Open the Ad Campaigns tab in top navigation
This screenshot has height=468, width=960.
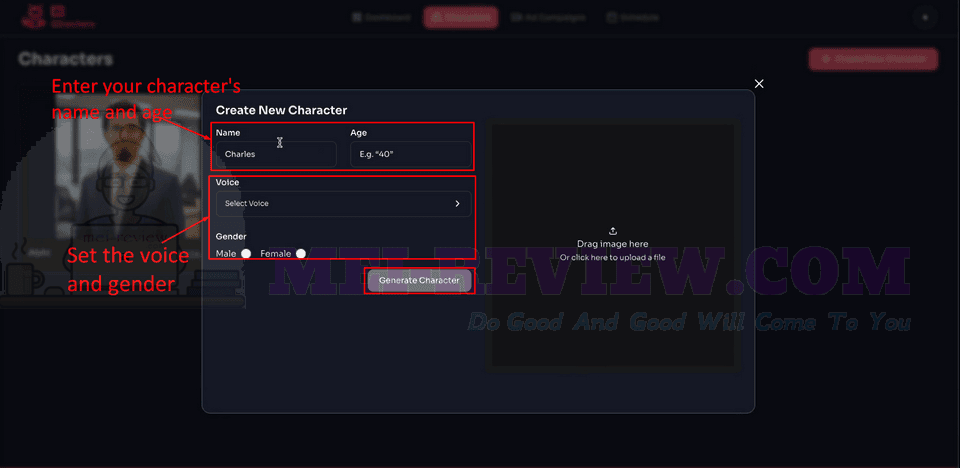click(549, 18)
